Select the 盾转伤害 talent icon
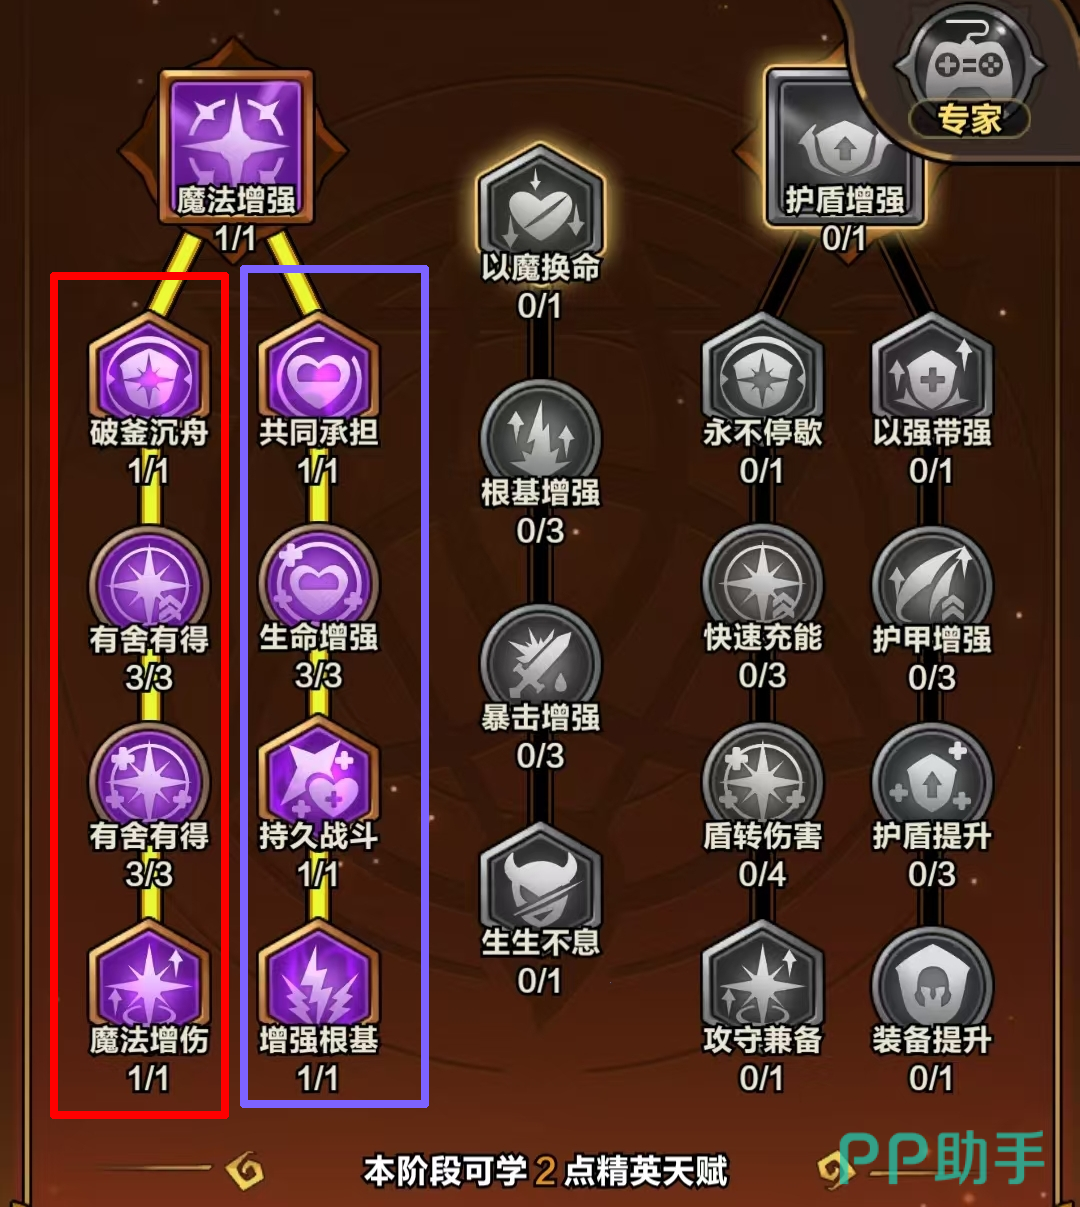The width and height of the screenshot is (1080, 1207). pos(762,778)
